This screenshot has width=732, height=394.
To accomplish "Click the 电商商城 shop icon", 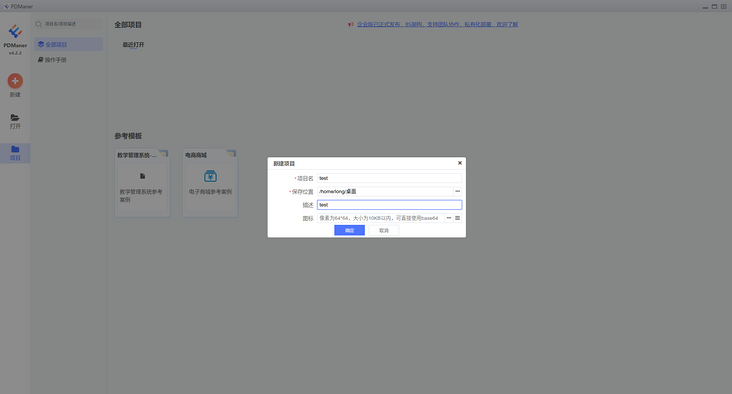I will pos(210,176).
